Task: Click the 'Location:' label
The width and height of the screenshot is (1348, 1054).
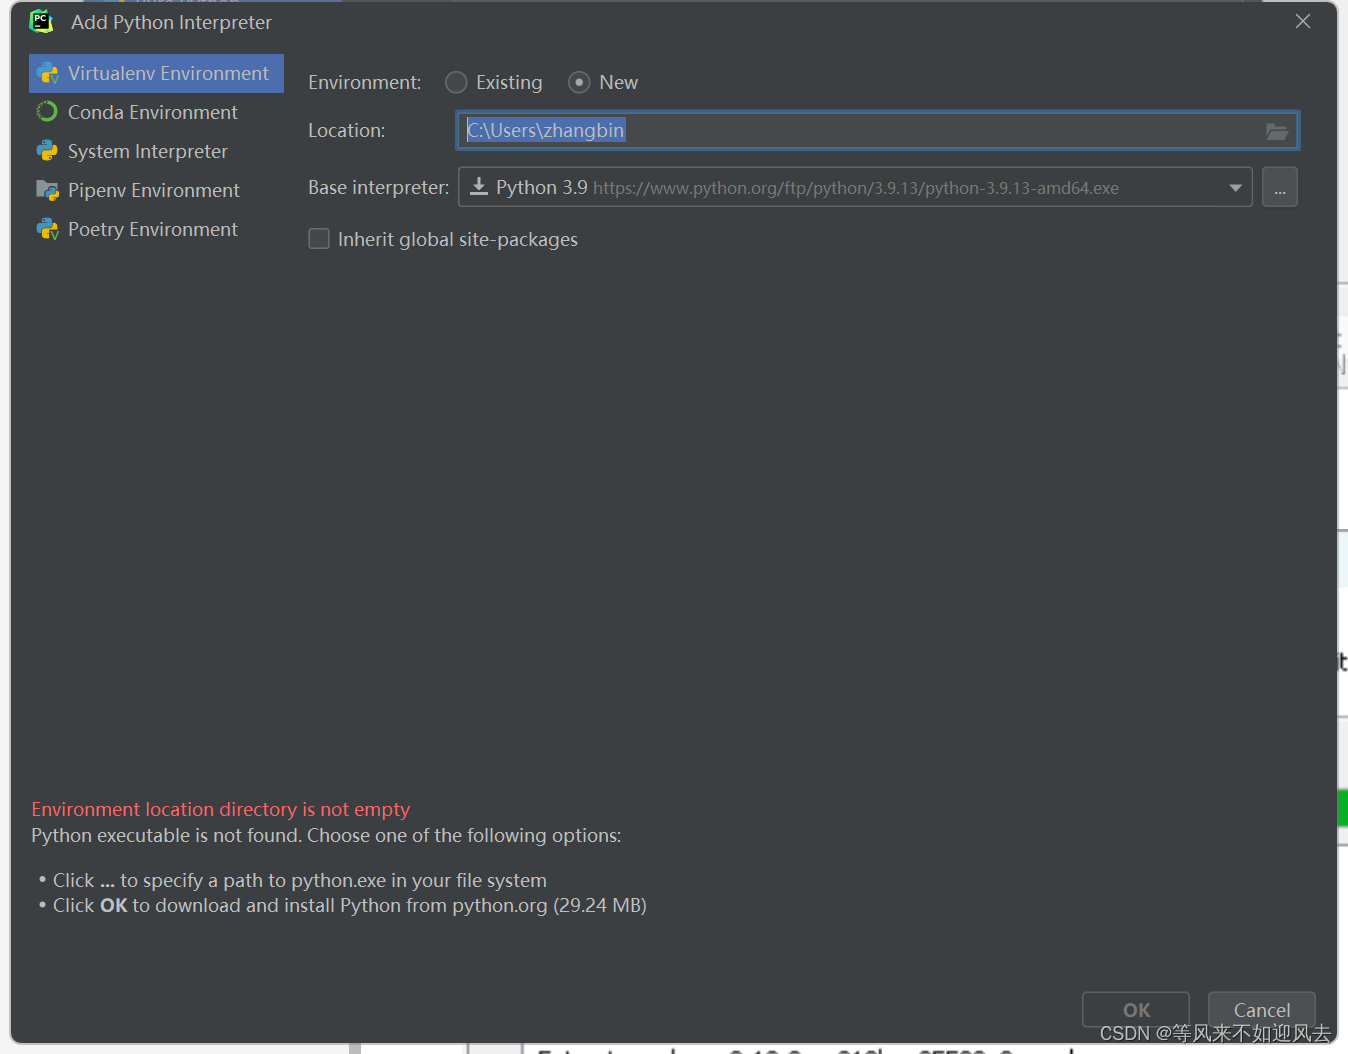Action: pyautogui.click(x=346, y=130)
